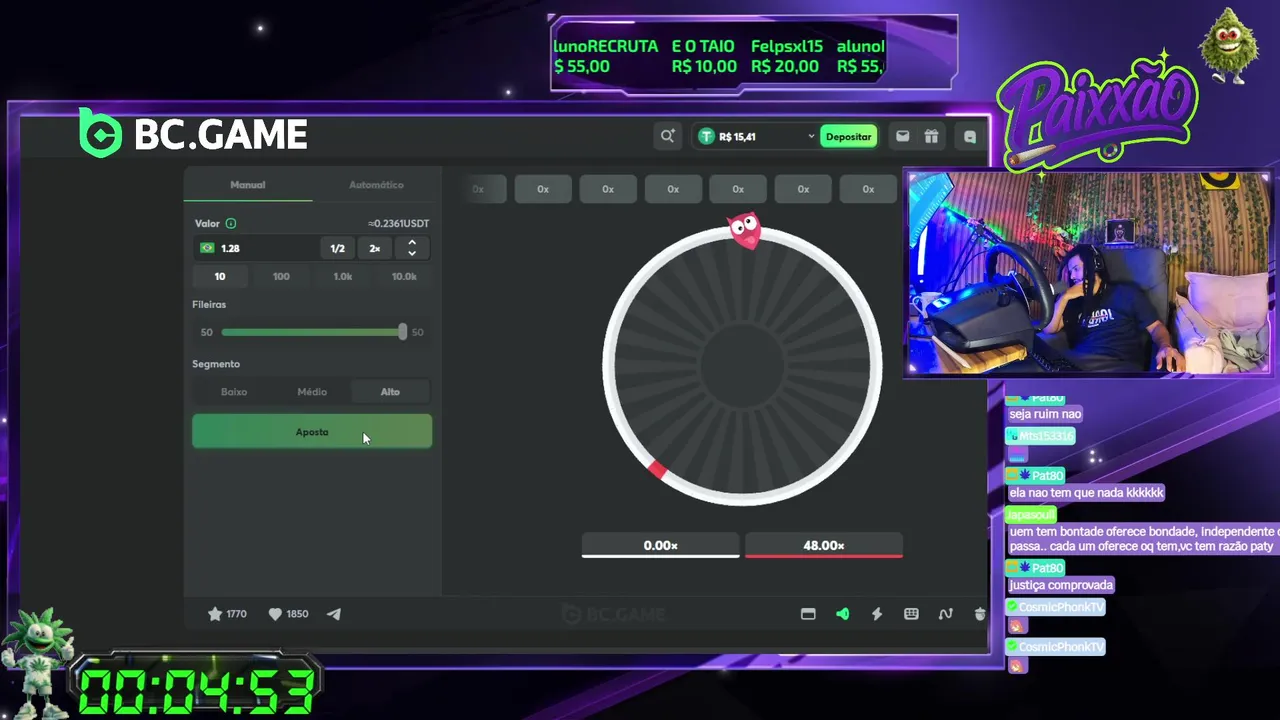This screenshot has width=1280, height=720.
Task: Open the chat bubble icon in header
Action: (969, 137)
